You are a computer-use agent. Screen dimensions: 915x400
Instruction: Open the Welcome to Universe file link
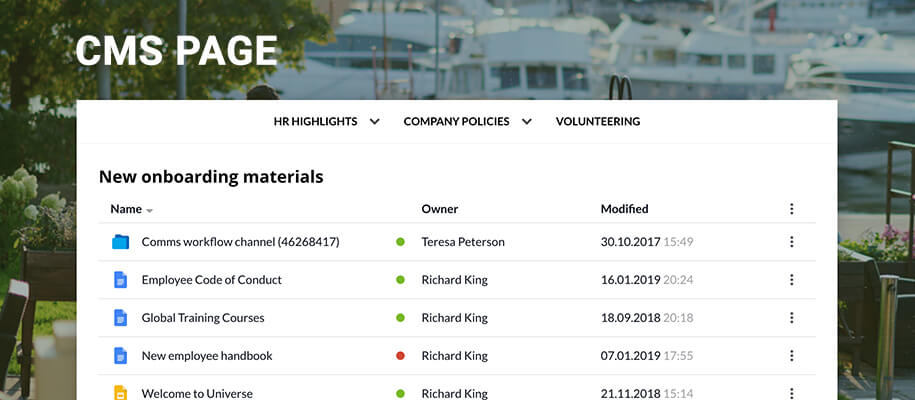tap(197, 393)
